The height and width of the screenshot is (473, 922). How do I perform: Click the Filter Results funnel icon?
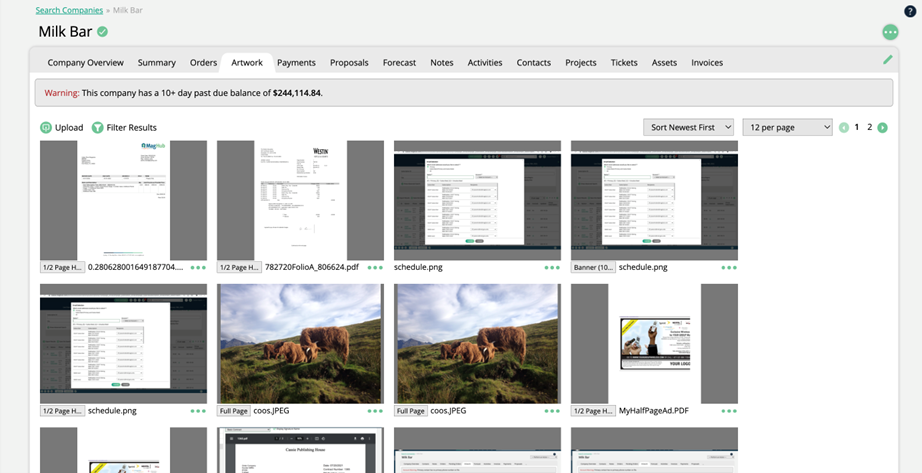[x=98, y=128]
